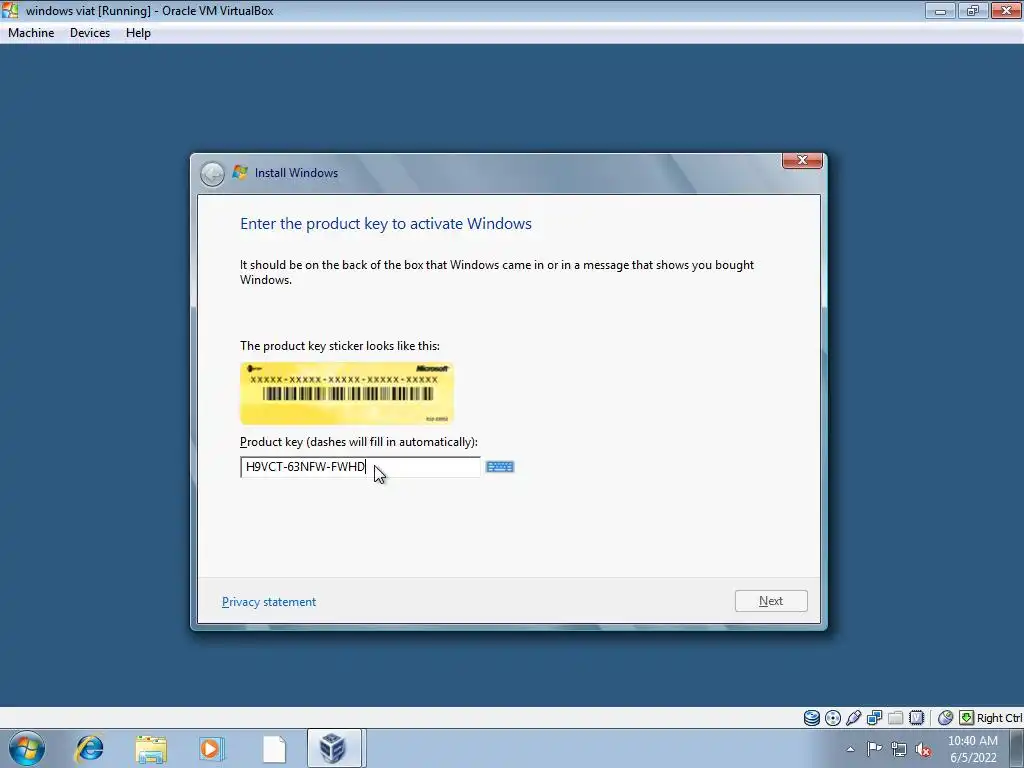Viewport: 1024px width, 768px height.
Task: Click the blank document icon in the taskbar
Action: [x=274, y=749]
